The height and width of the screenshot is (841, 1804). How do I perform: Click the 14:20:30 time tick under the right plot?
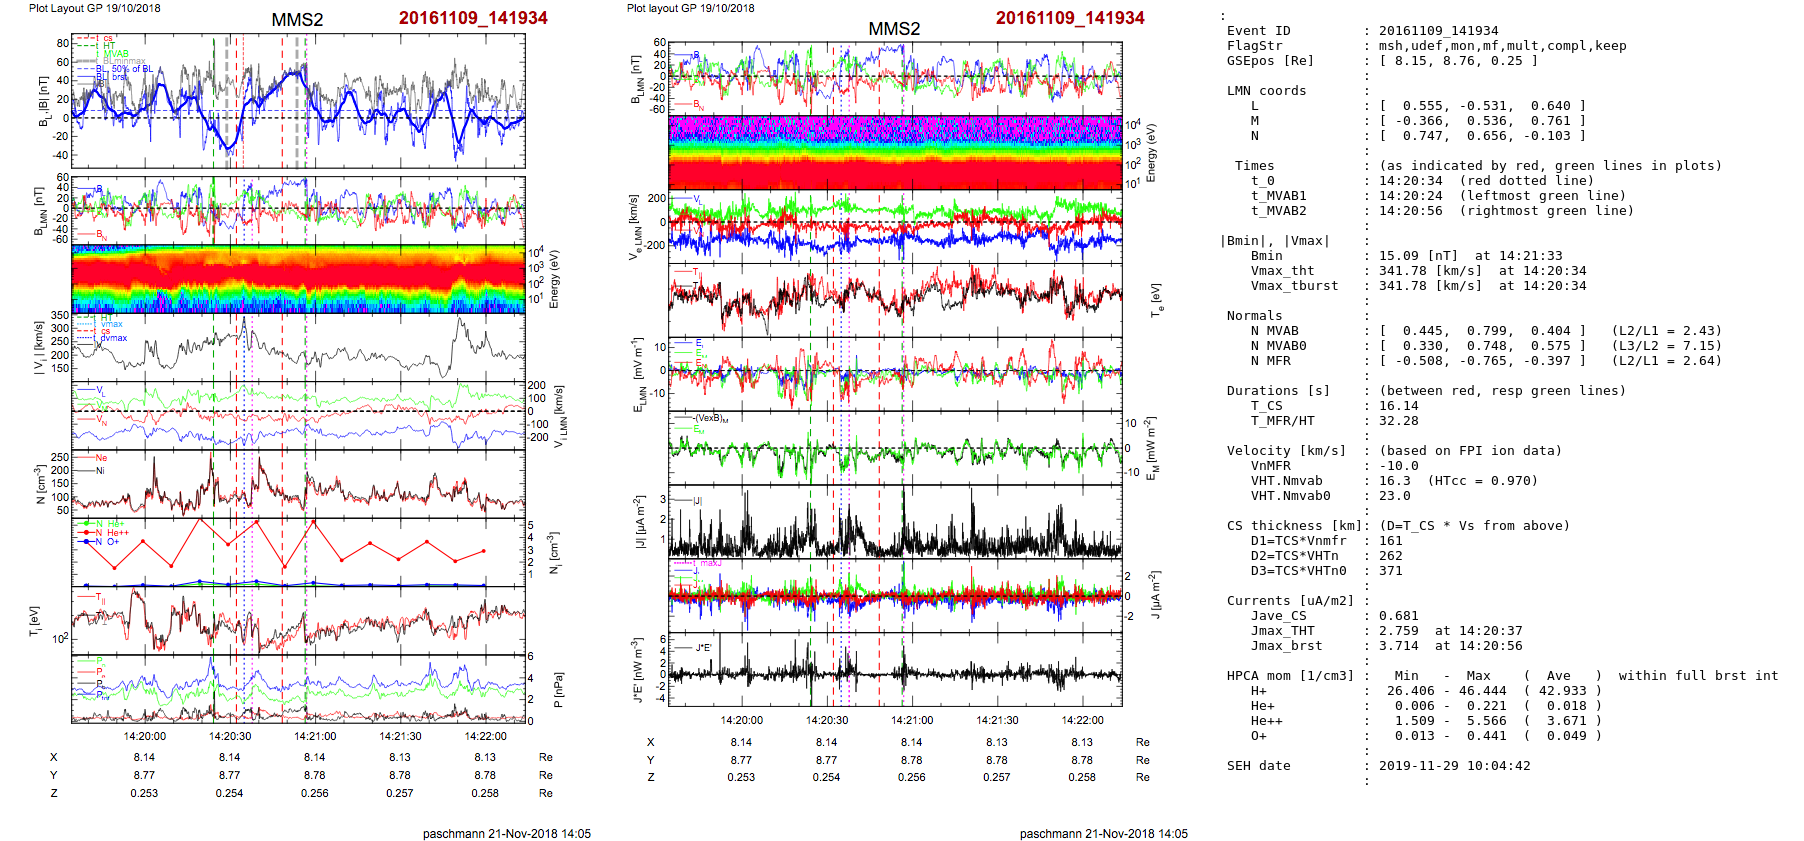tap(827, 720)
